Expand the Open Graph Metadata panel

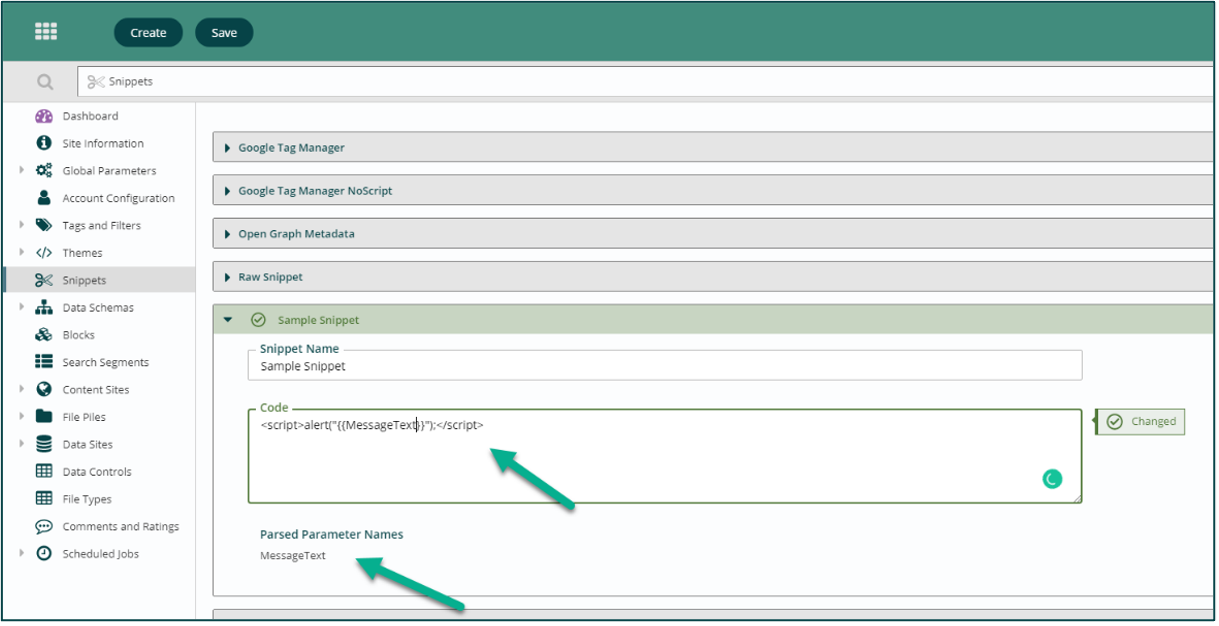tap(228, 234)
